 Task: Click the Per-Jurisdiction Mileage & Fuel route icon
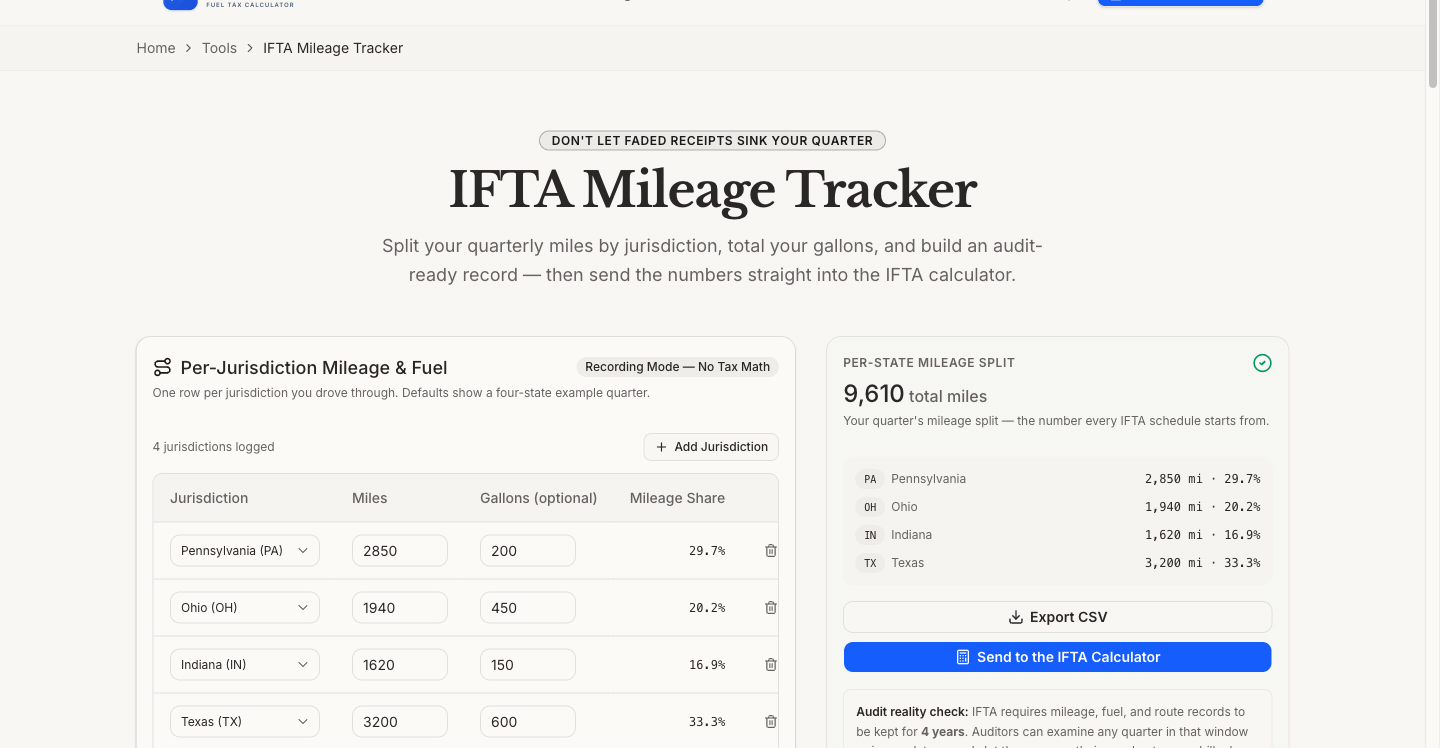click(162, 367)
